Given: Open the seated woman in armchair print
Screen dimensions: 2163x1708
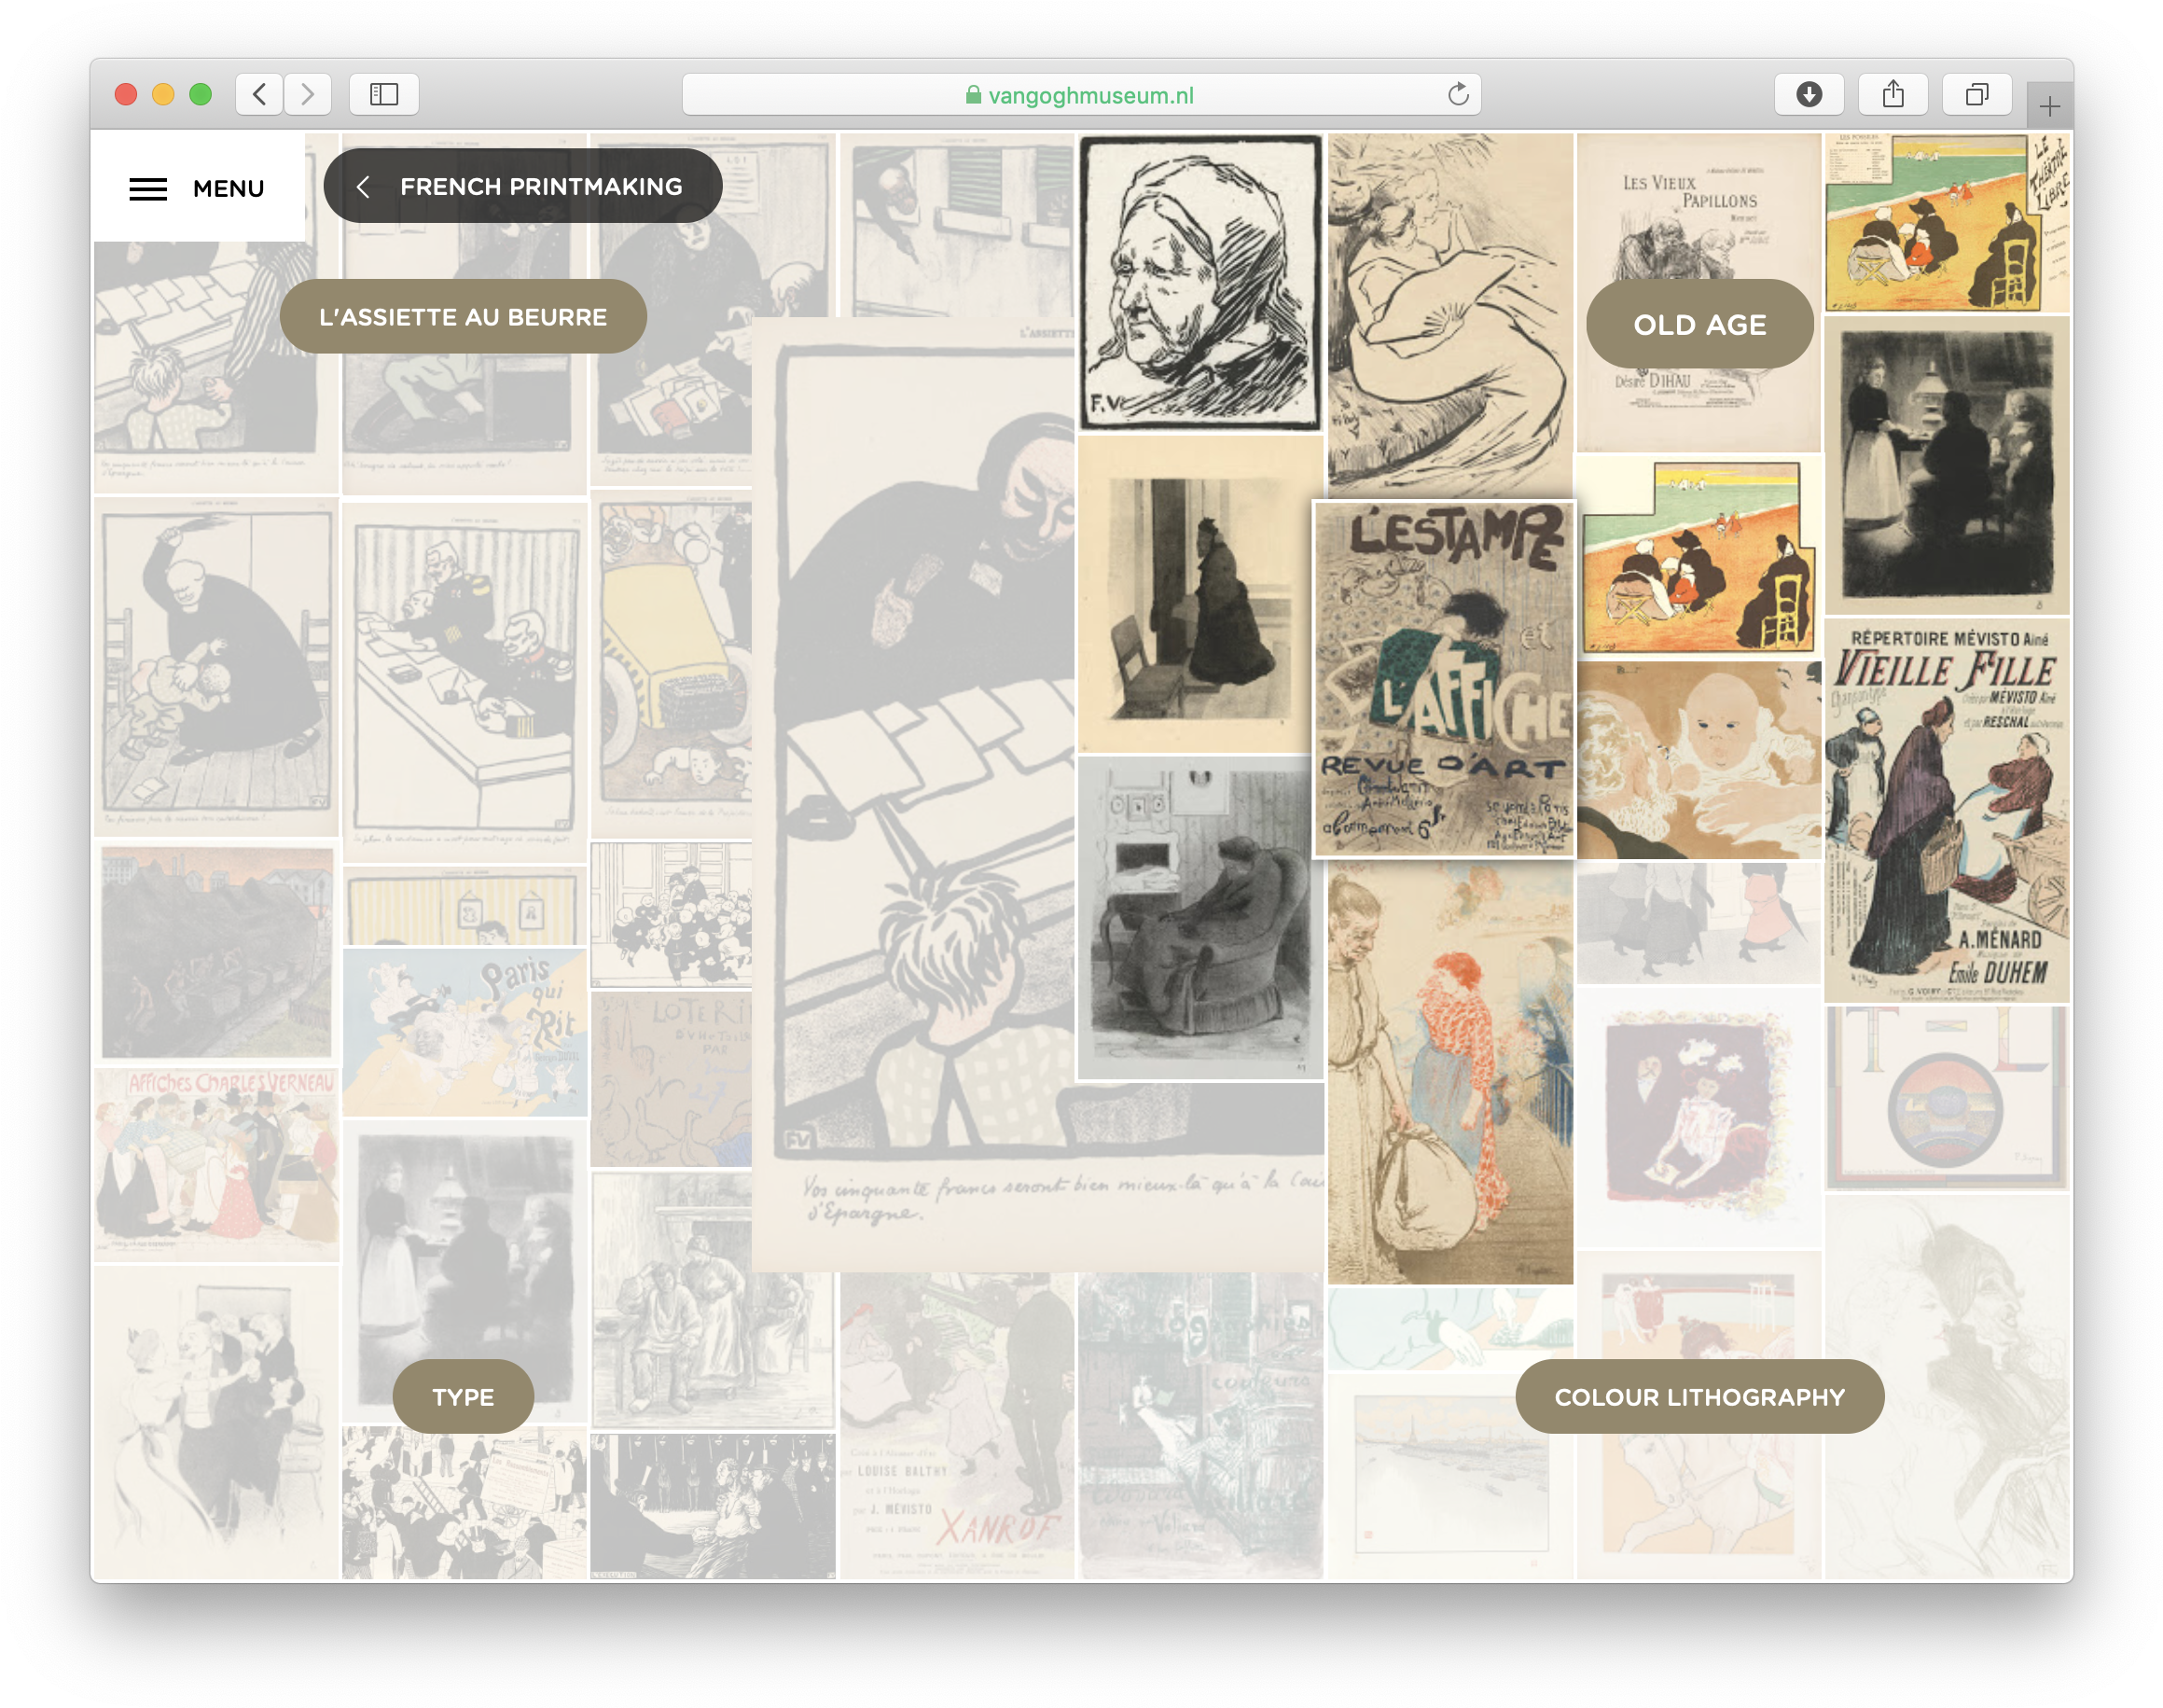Looking at the screenshot, I should click(1200, 918).
